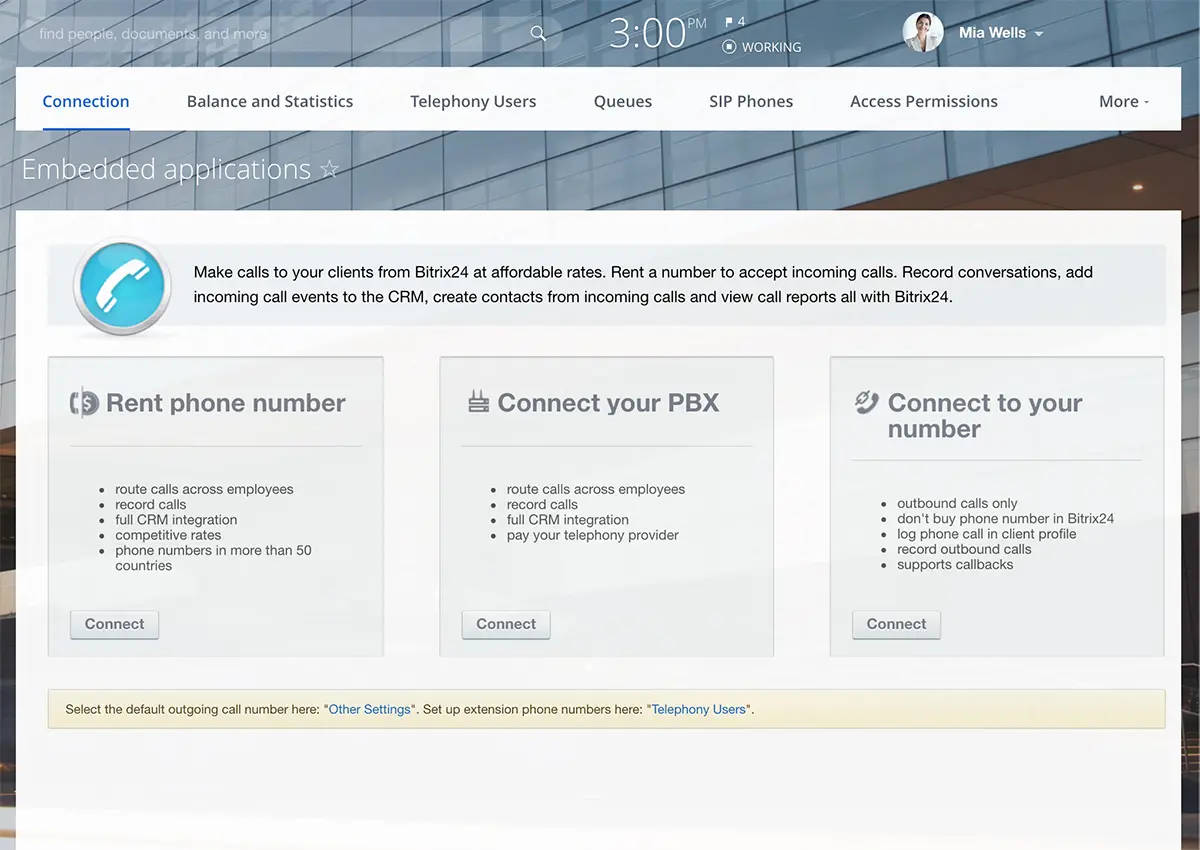
Task: Expand the More tab dropdown
Action: pos(1124,101)
